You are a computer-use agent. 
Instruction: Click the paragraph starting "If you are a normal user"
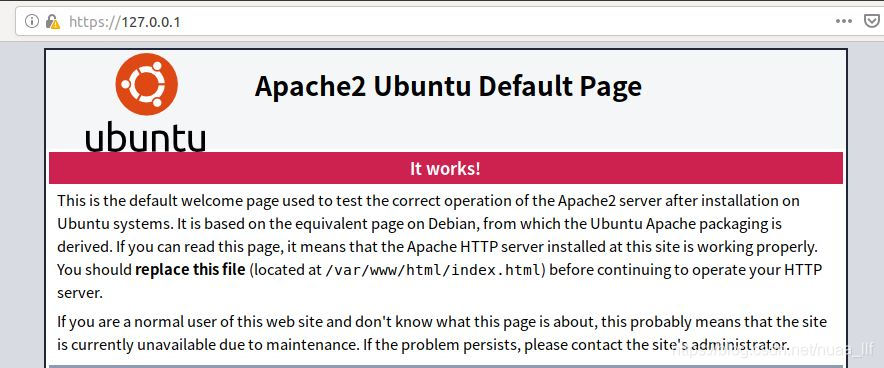441,333
